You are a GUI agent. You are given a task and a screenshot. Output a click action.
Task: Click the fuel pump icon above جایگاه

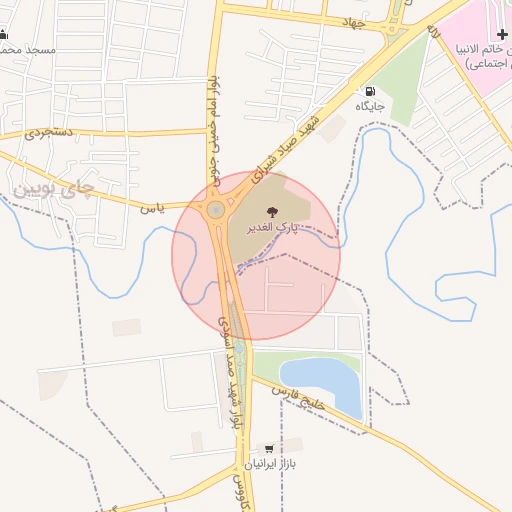[370, 91]
